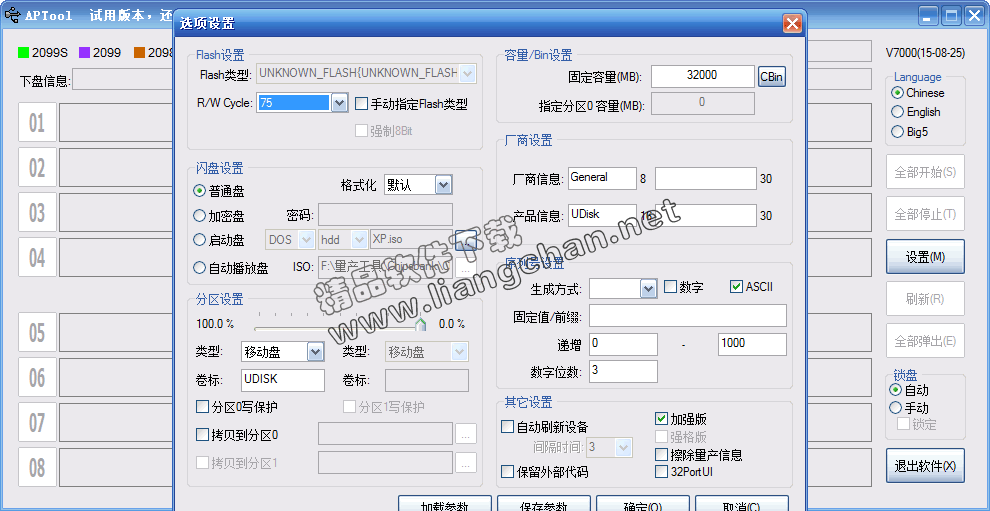Enable the 分区0写保护 checkbox
990x511 pixels.
click(202, 406)
